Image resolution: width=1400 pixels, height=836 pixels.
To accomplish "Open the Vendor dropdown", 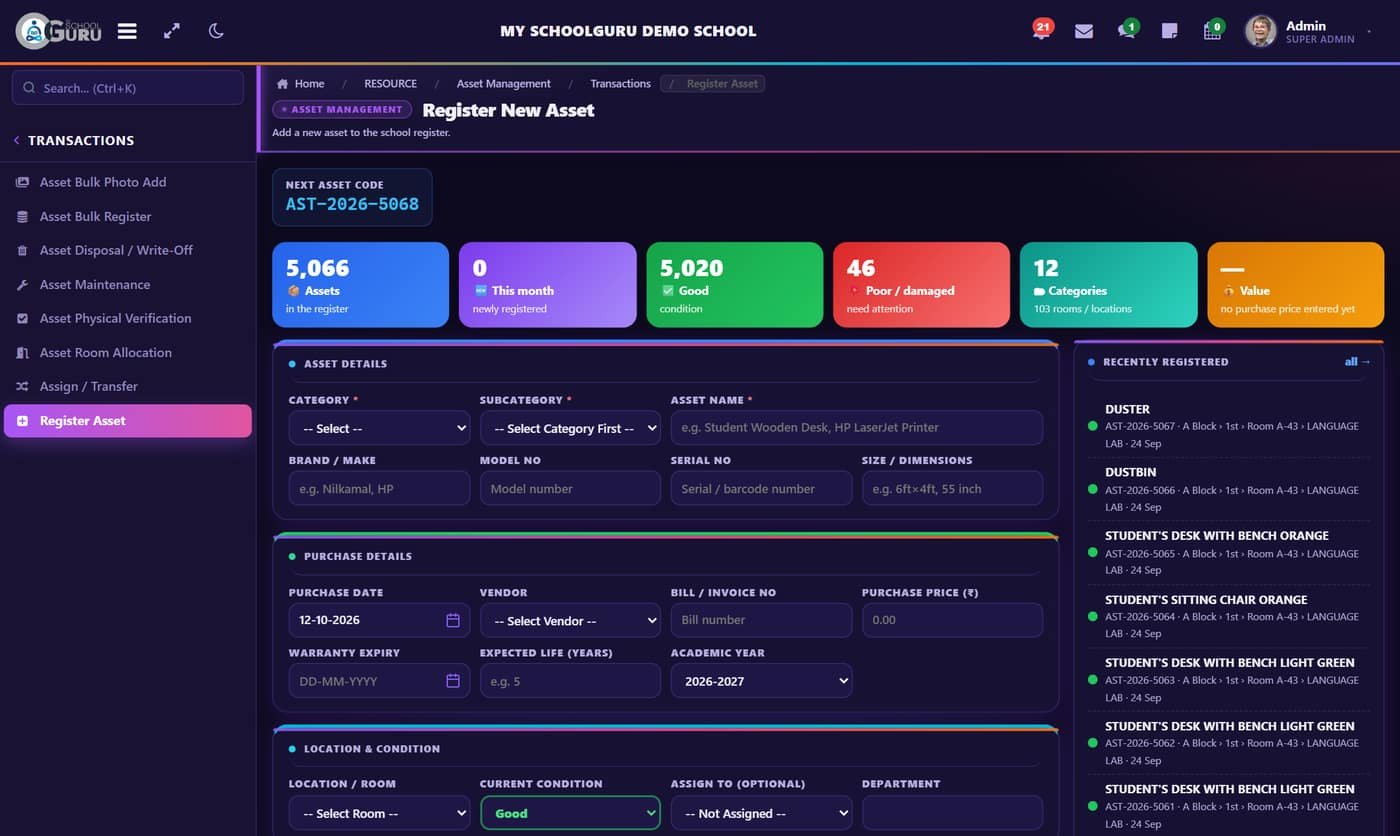I will 570,620.
